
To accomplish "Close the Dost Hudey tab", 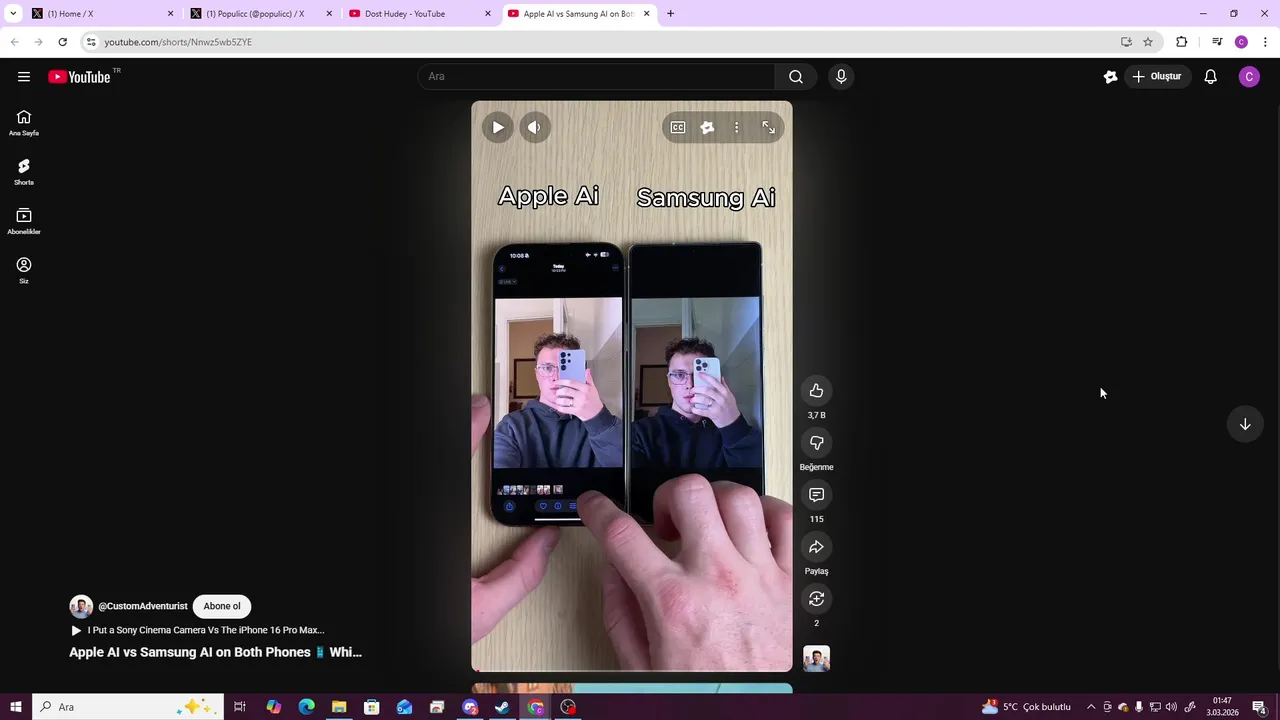I will pos(488,14).
